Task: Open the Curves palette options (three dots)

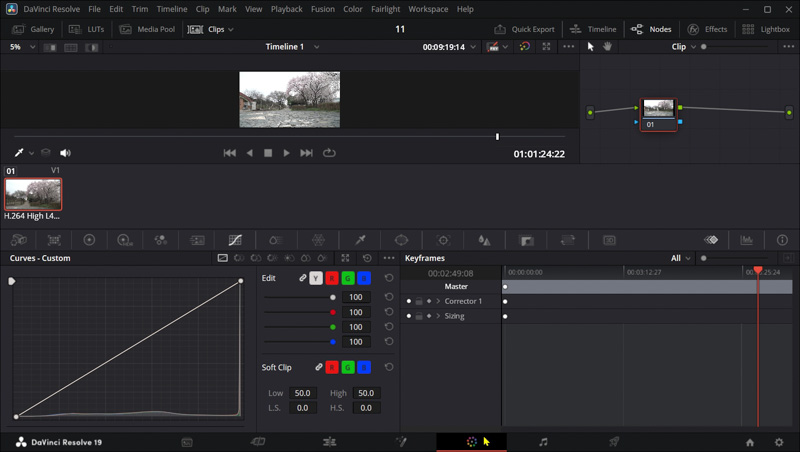Action: [x=389, y=258]
